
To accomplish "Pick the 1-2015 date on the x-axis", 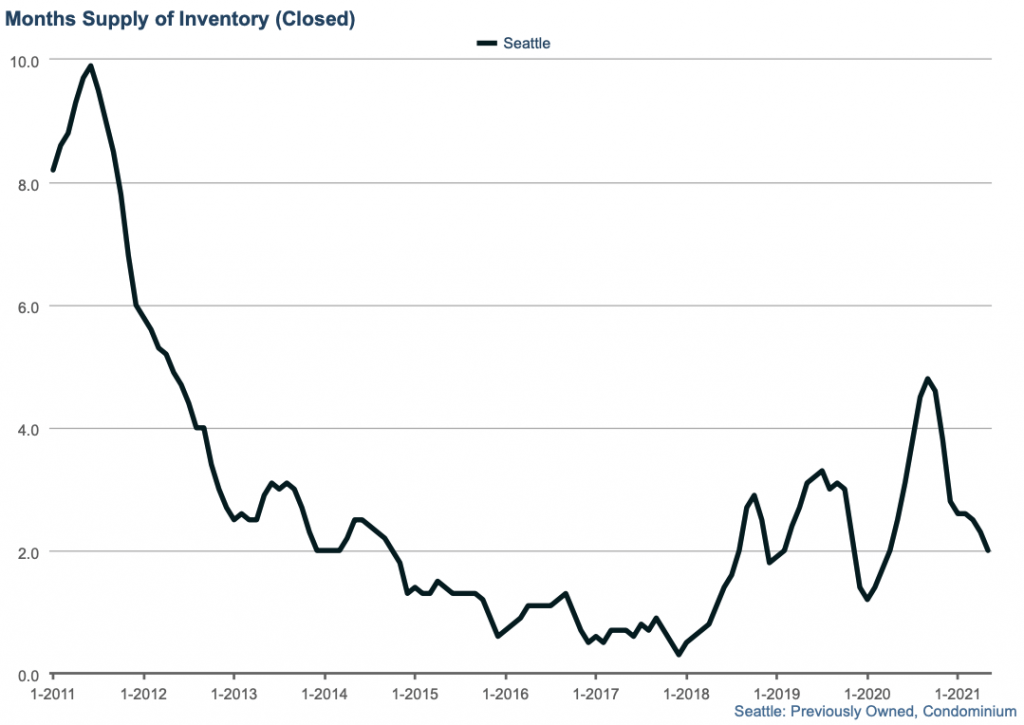I will tap(414, 693).
